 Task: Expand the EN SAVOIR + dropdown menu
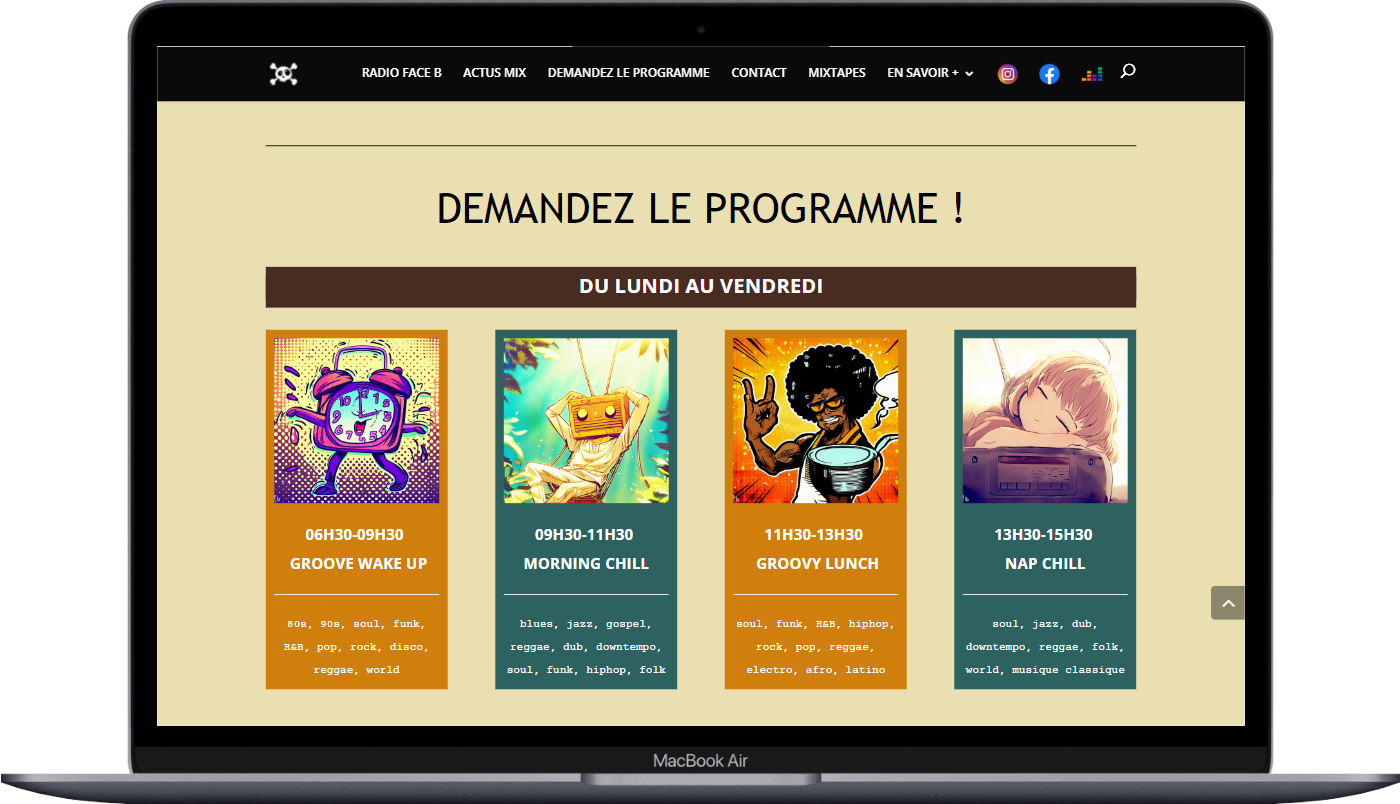[x=930, y=73]
